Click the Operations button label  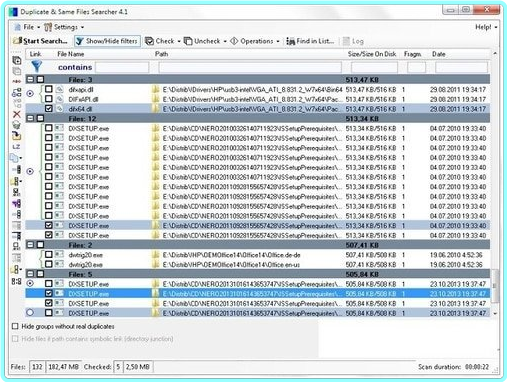257,41
